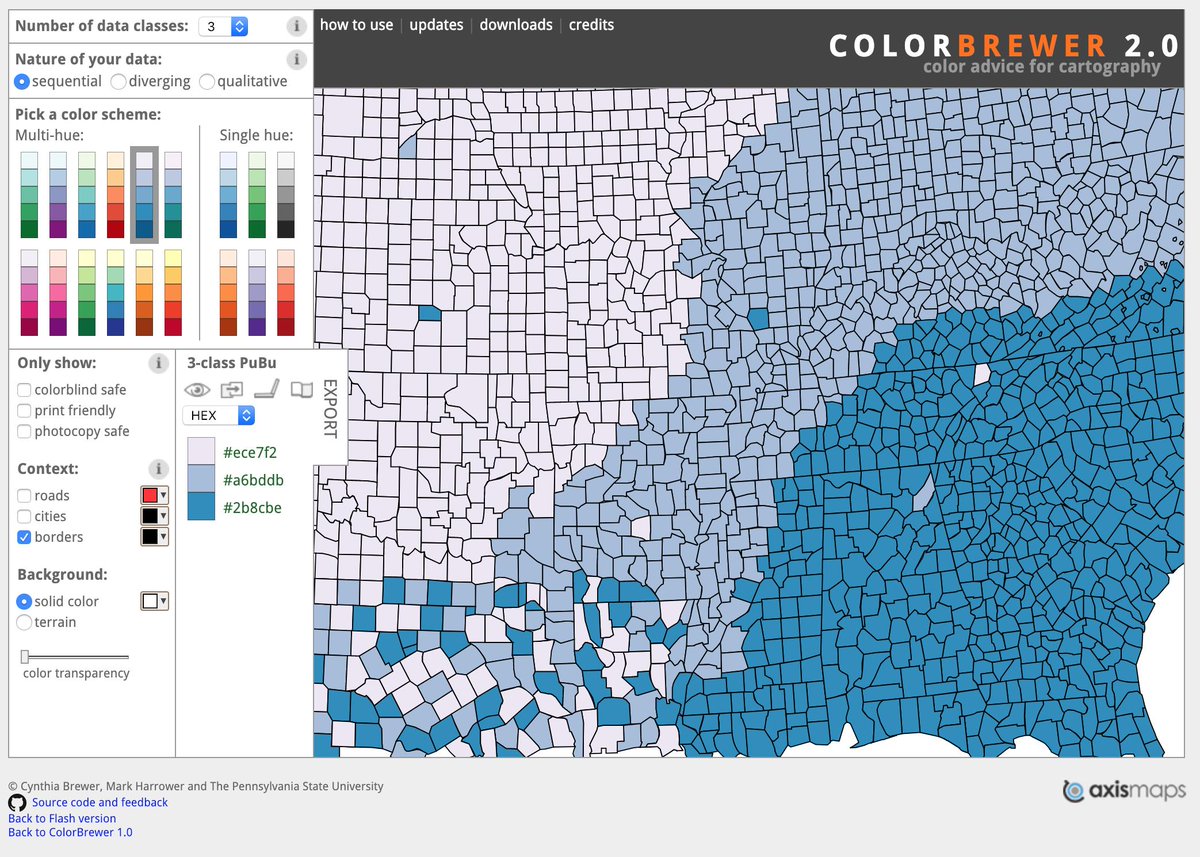Select the YlGn yellow-green color ramp
The height and width of the screenshot is (857, 1200).
87,292
